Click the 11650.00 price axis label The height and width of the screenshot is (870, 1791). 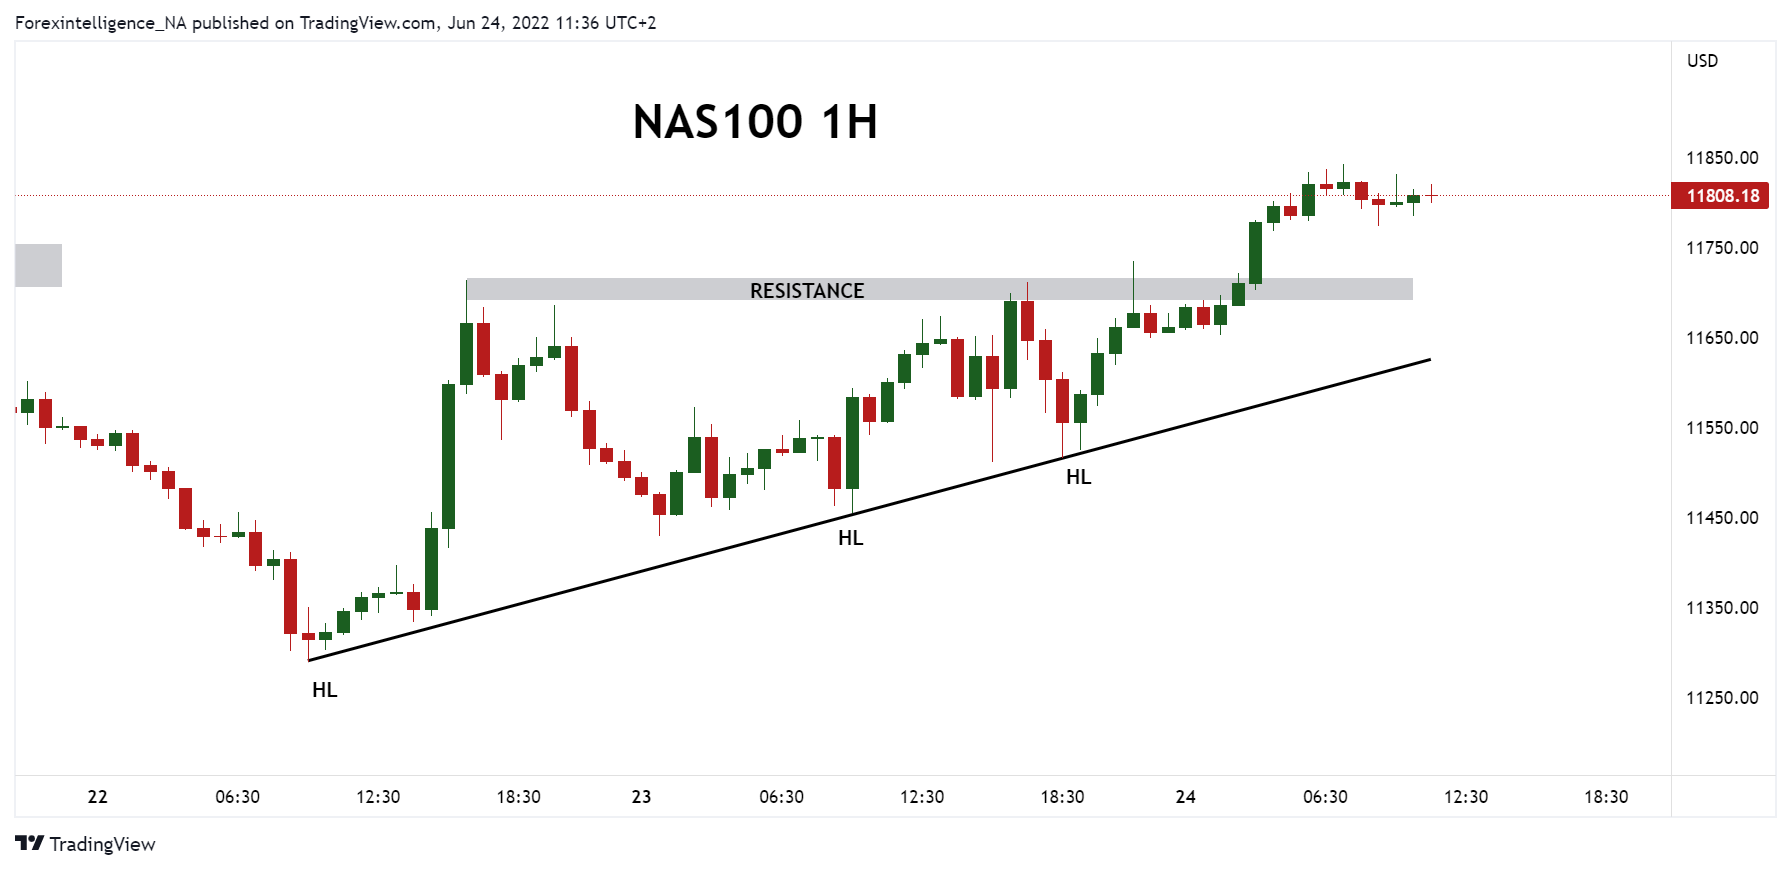tap(1722, 338)
